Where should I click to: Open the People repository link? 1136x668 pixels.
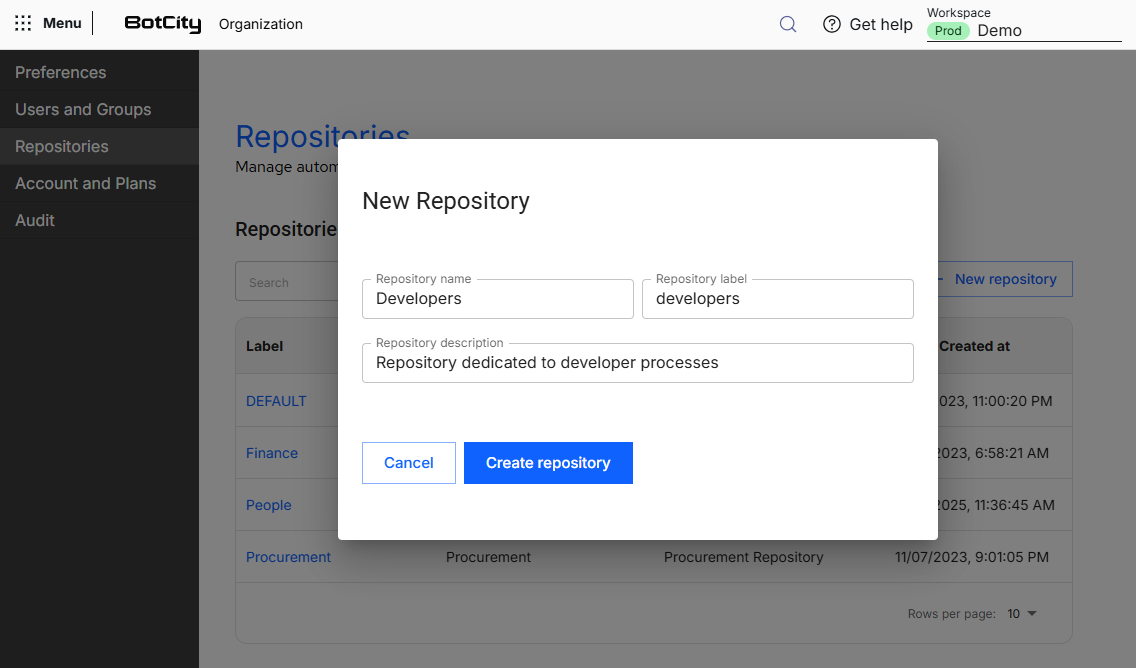(x=269, y=505)
